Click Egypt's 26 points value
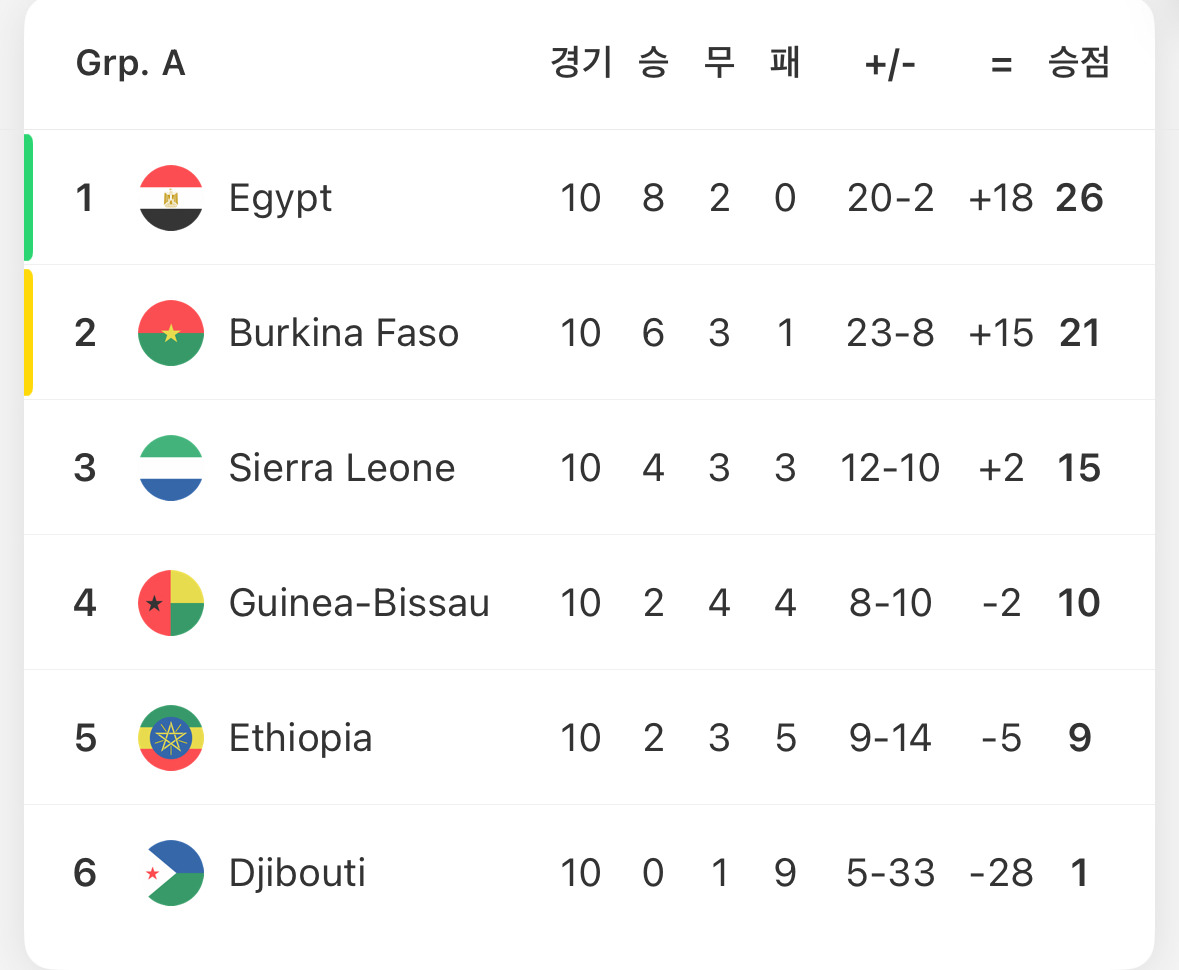The height and width of the screenshot is (970, 1179). click(x=1079, y=198)
